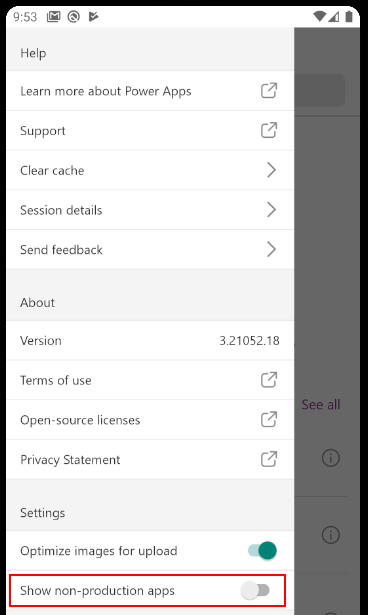The height and width of the screenshot is (615, 368).
Task: Tap upper info icon below See all
Action: (x=331, y=458)
